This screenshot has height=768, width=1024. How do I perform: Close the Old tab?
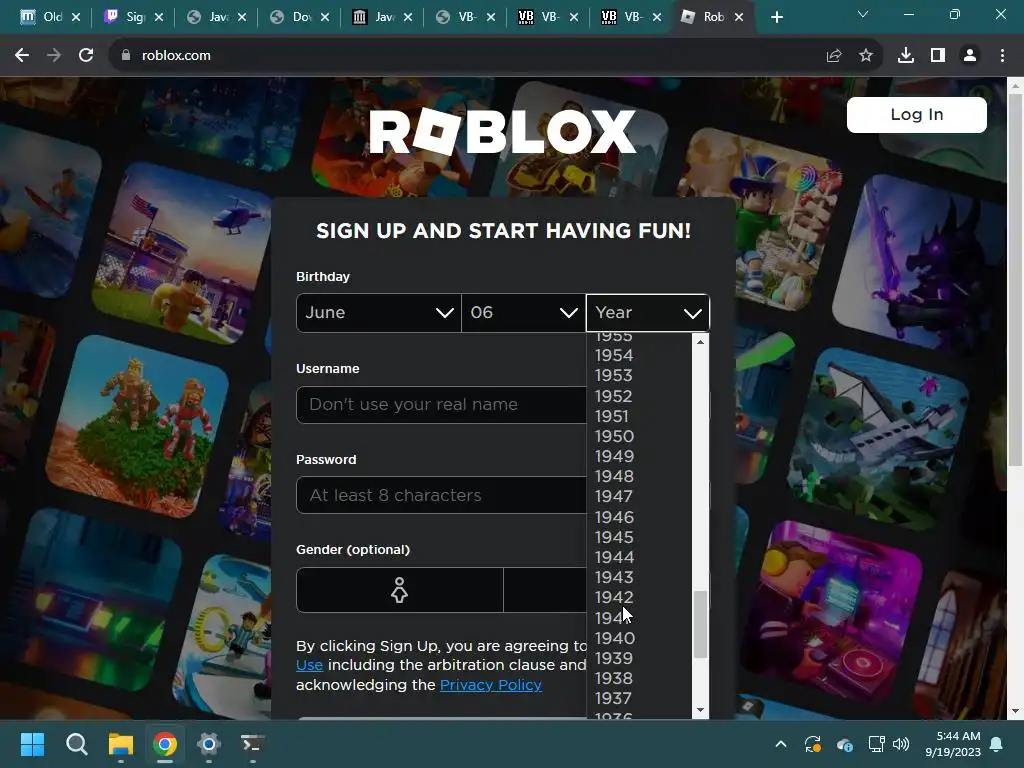(76, 17)
